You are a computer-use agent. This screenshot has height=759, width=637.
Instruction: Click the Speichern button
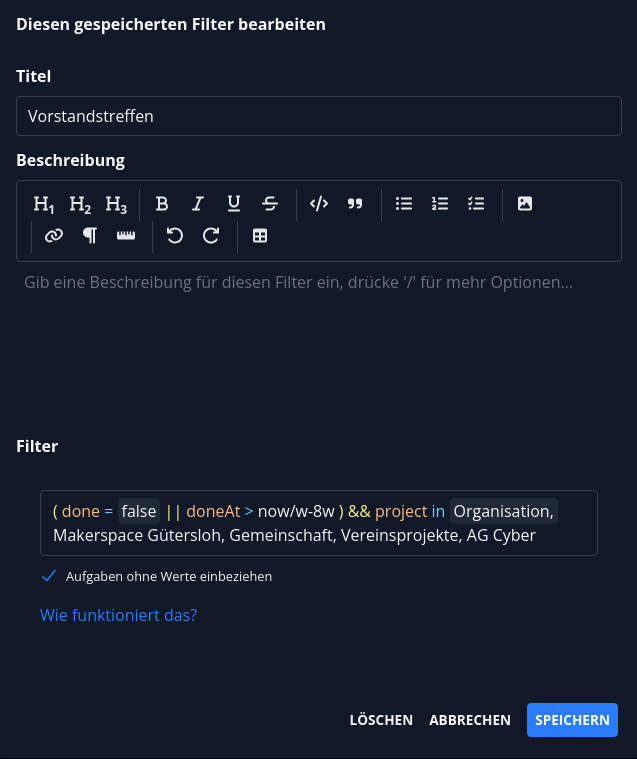(572, 720)
